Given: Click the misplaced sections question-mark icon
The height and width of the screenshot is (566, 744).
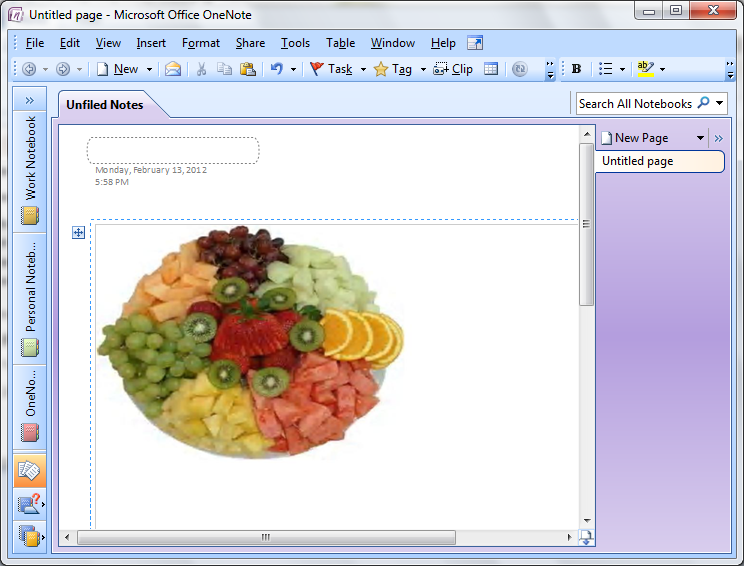Looking at the screenshot, I should (x=29, y=504).
